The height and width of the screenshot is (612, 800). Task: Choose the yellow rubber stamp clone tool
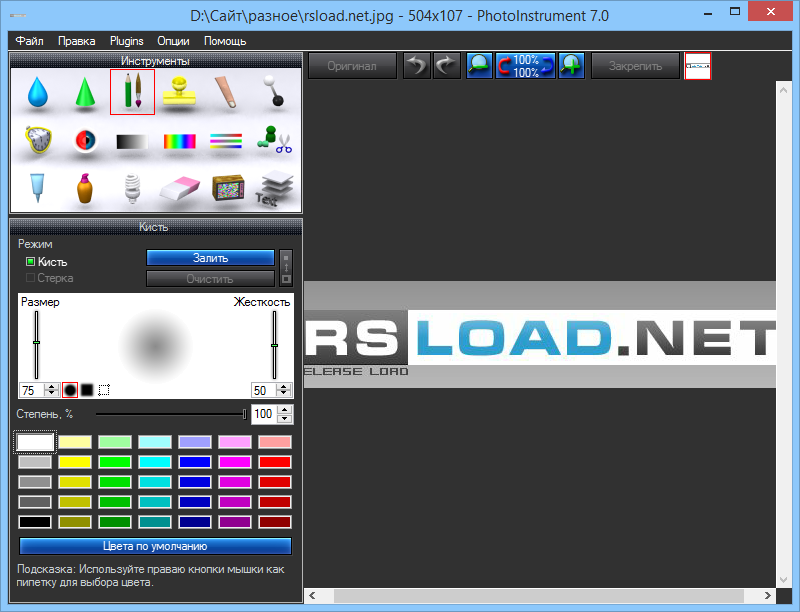pos(180,92)
